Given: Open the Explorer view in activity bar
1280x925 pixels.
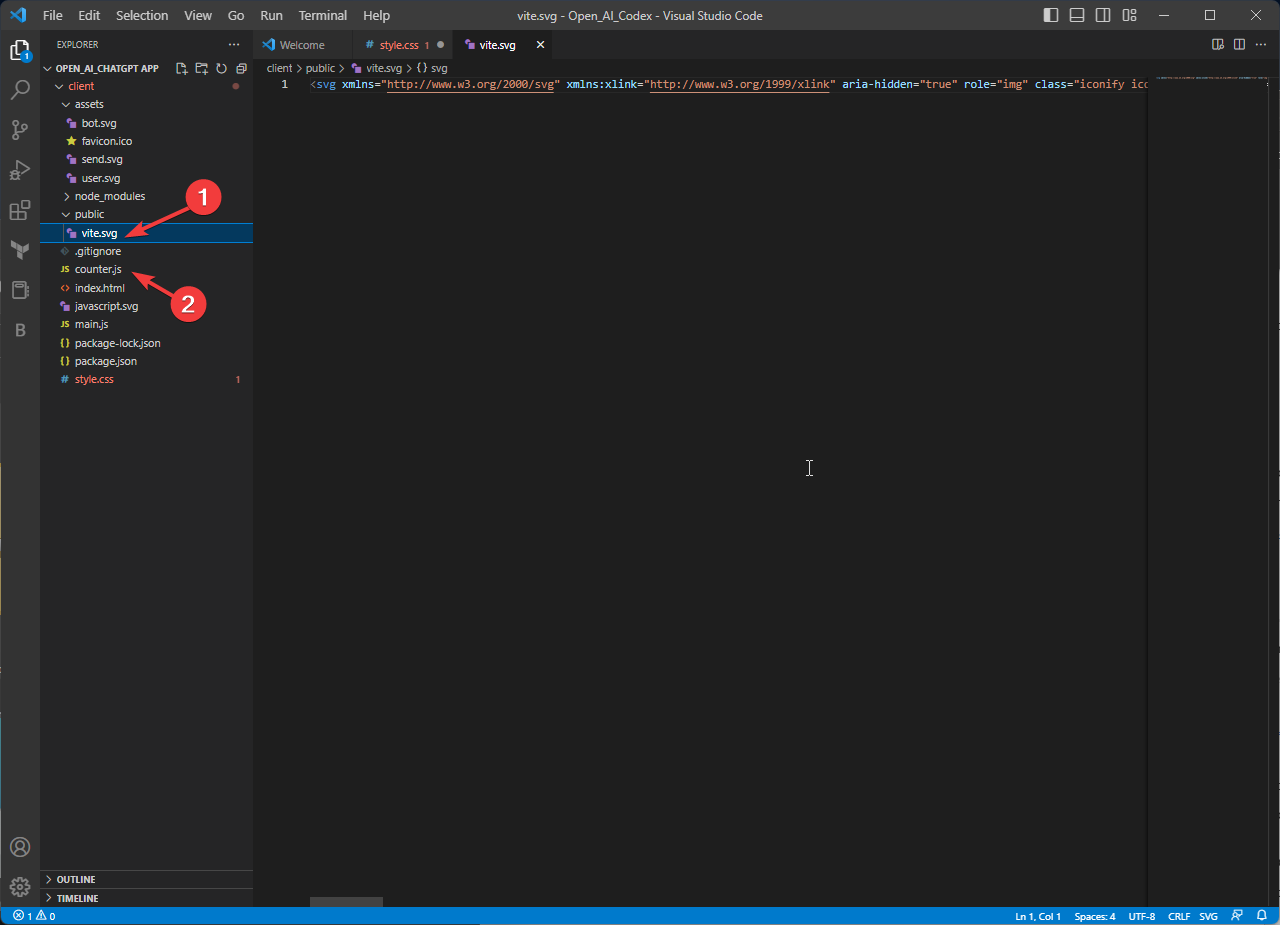Looking at the screenshot, I should [x=20, y=50].
